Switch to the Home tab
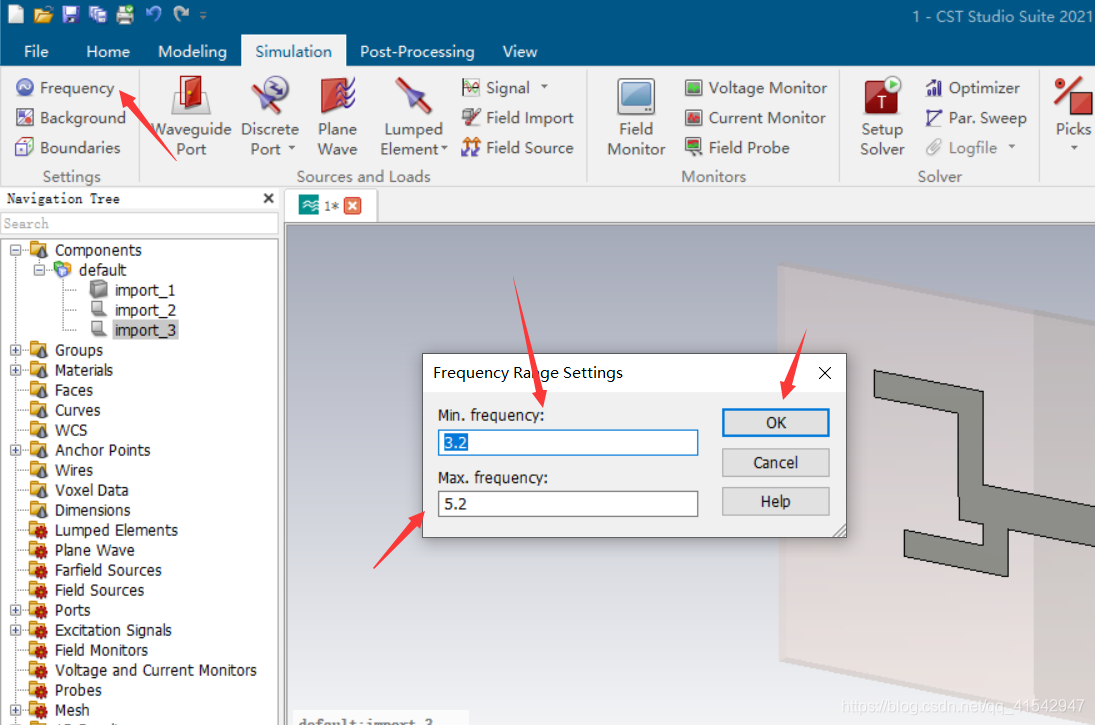 pyautogui.click(x=108, y=52)
